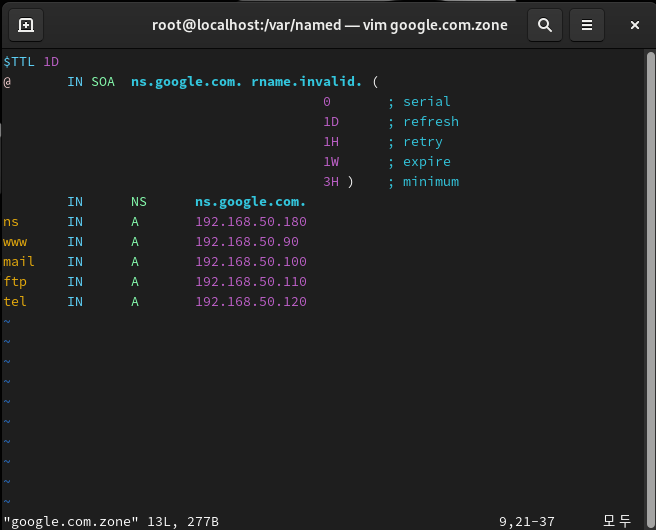Click the 'A' record type in the ftp row
This screenshot has height=530, width=656.
coord(135,282)
